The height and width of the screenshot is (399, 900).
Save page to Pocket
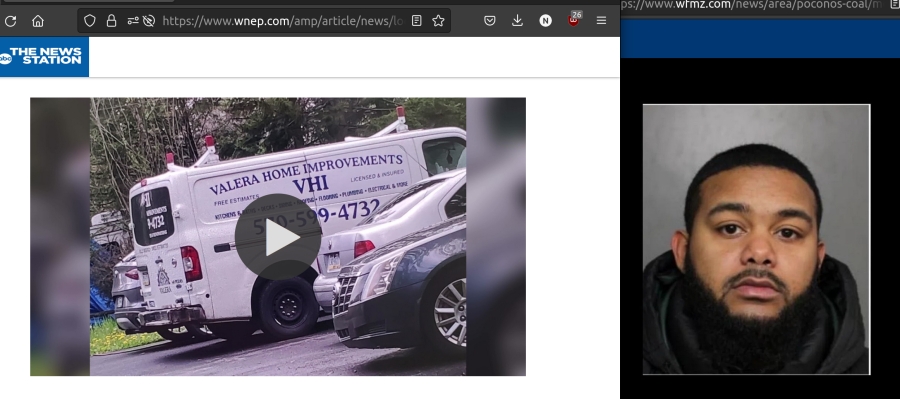click(490, 21)
